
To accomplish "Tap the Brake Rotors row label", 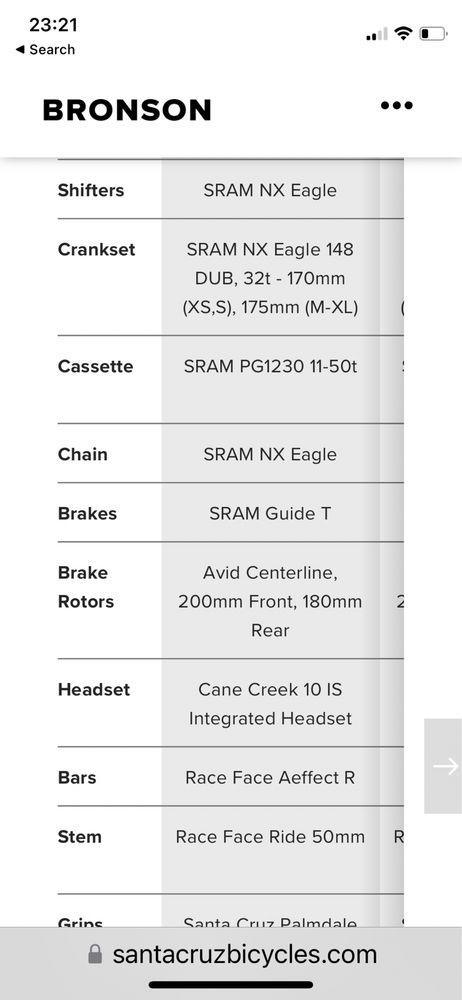I will point(86,587).
